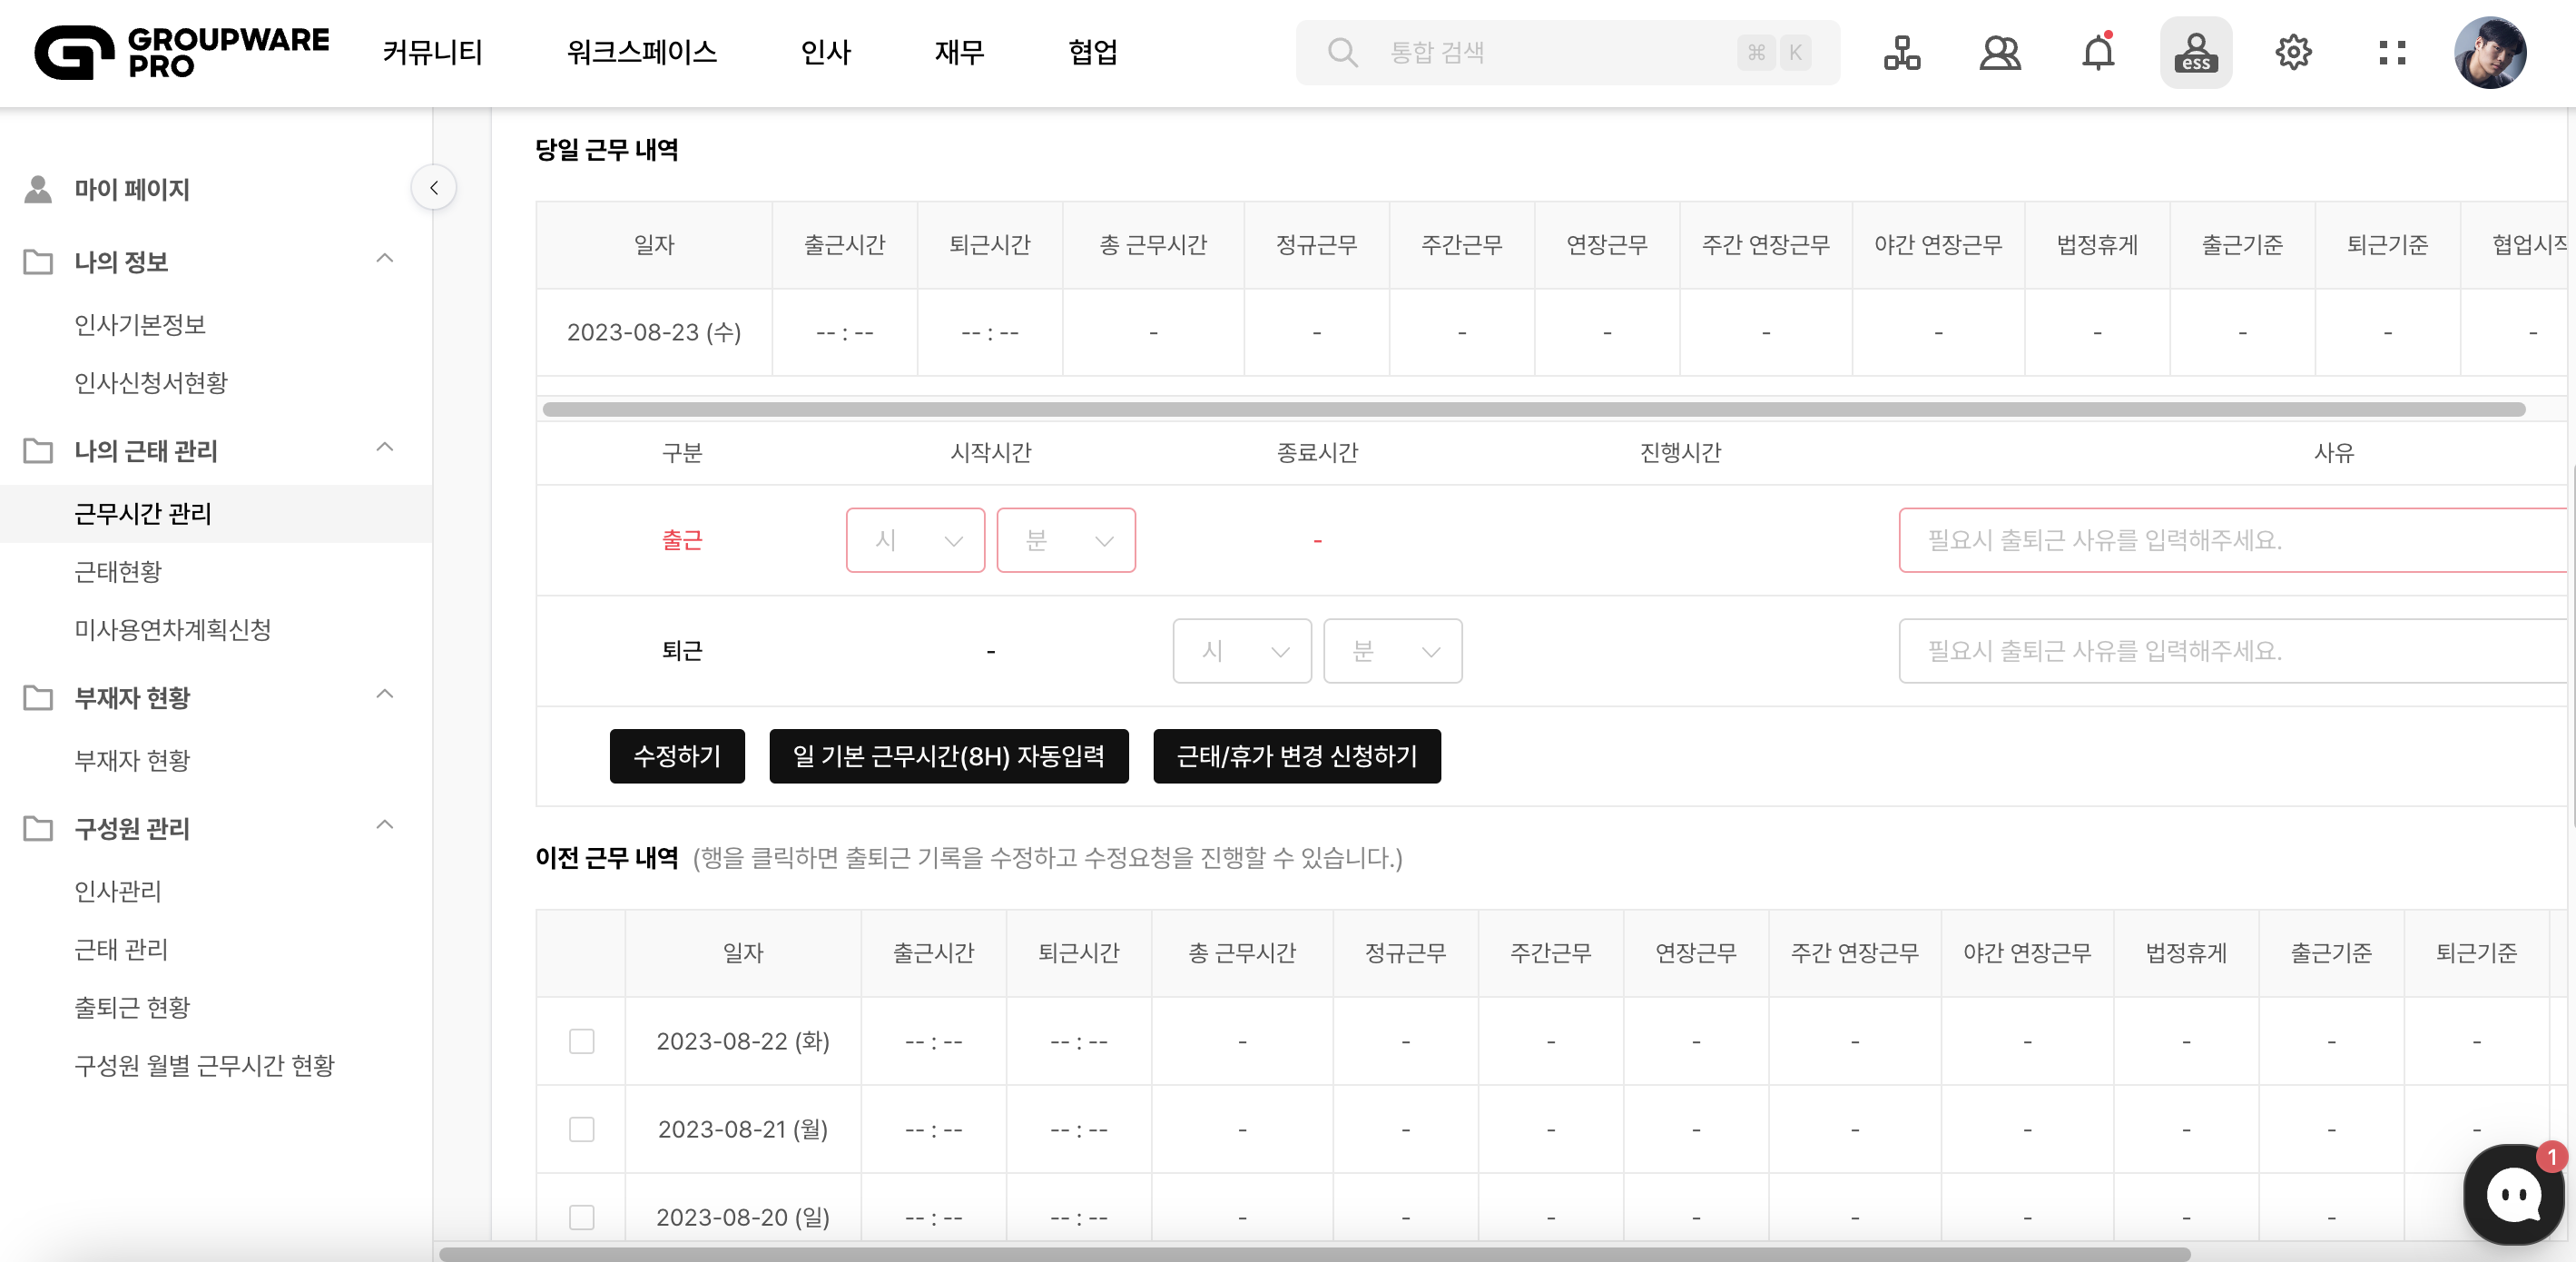Click the 당일 근무 내역 horizontal scrollbar

(1532, 409)
